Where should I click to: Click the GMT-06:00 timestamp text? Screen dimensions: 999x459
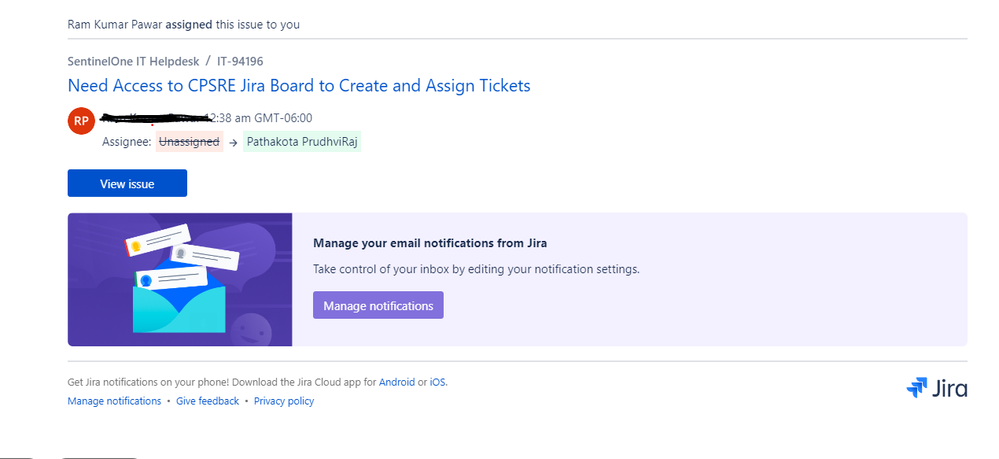pos(262,118)
